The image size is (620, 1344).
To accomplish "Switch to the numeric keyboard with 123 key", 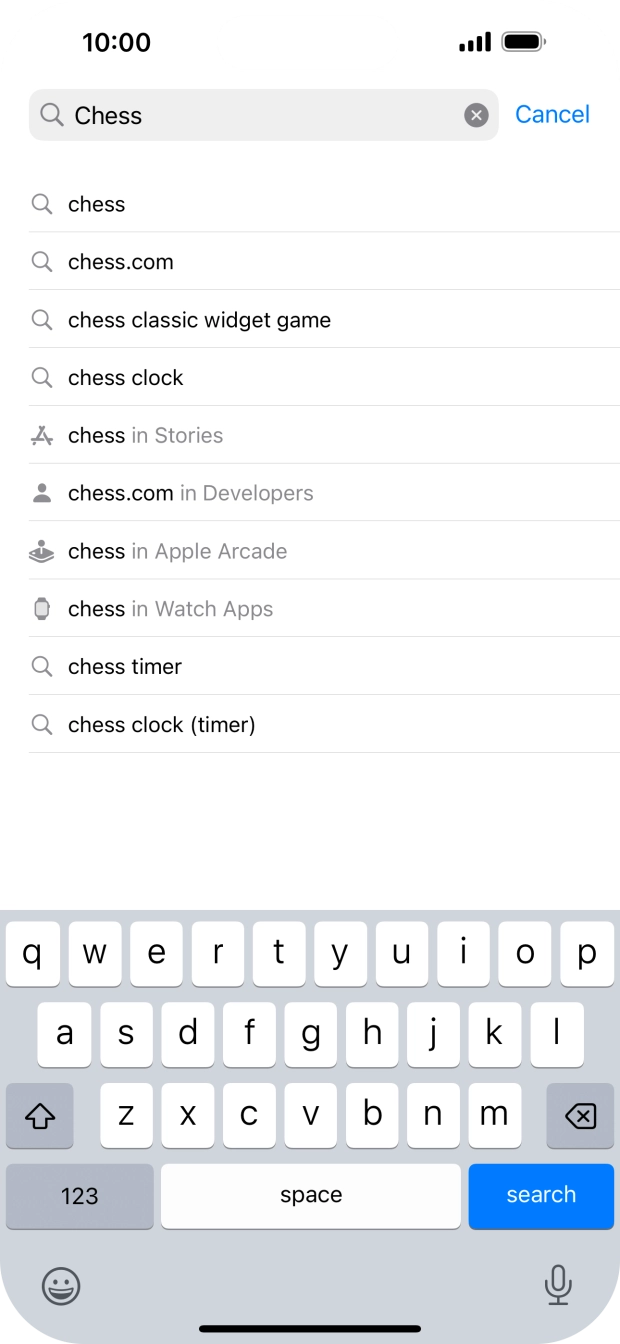I will point(79,1196).
